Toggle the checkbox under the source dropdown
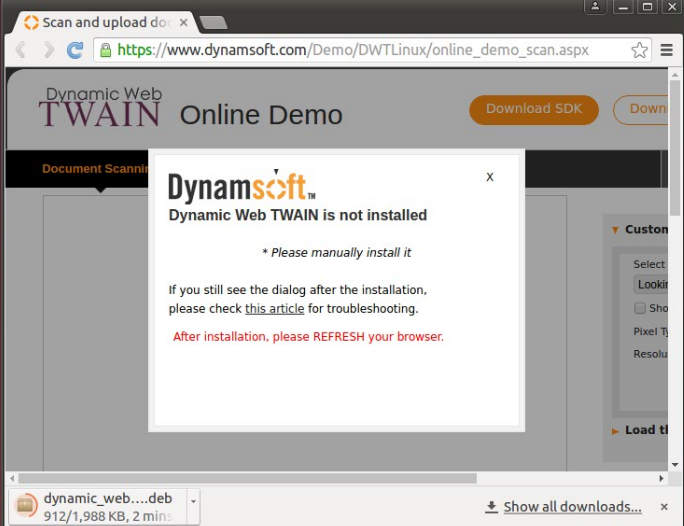The width and height of the screenshot is (684, 526). click(640, 309)
